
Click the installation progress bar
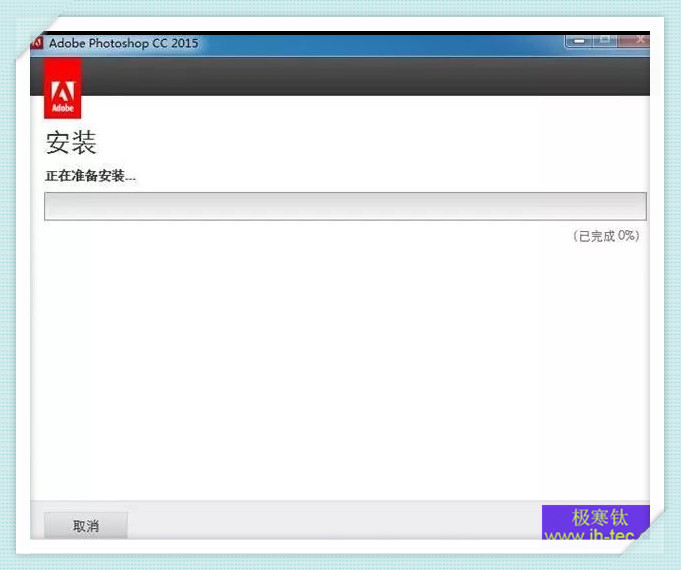[x=345, y=206]
